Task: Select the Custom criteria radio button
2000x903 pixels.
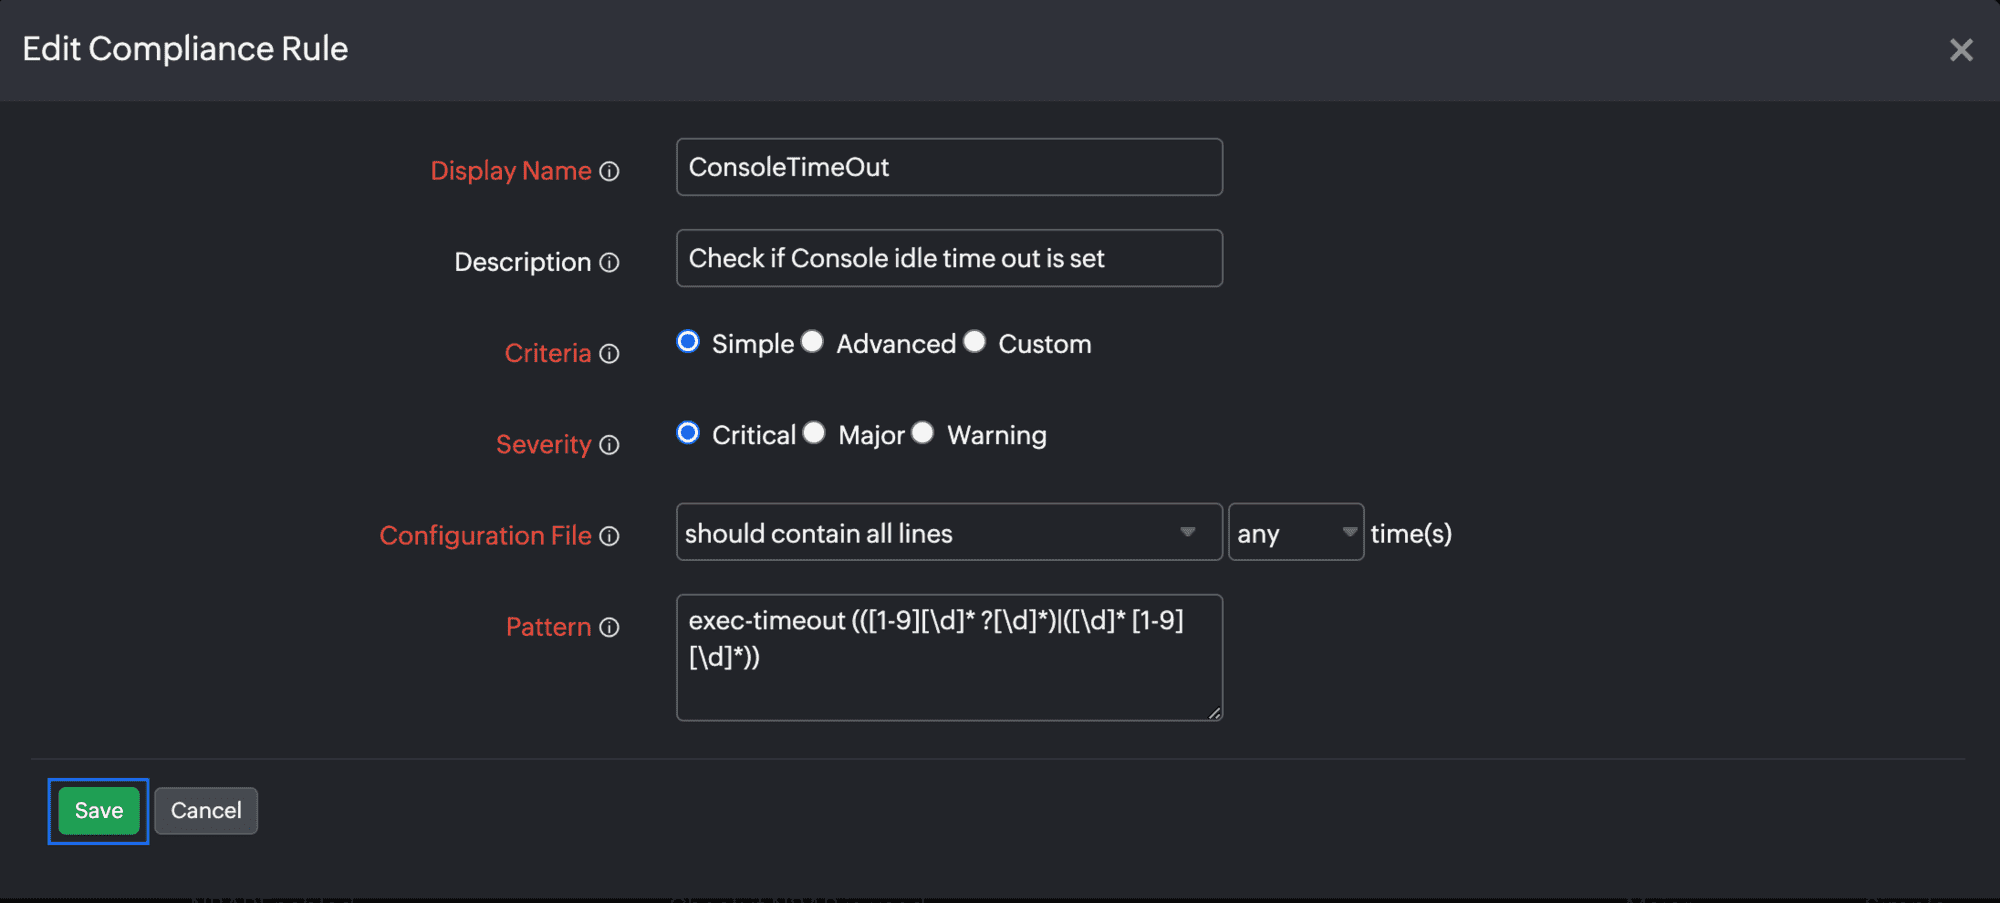Action: click(974, 342)
